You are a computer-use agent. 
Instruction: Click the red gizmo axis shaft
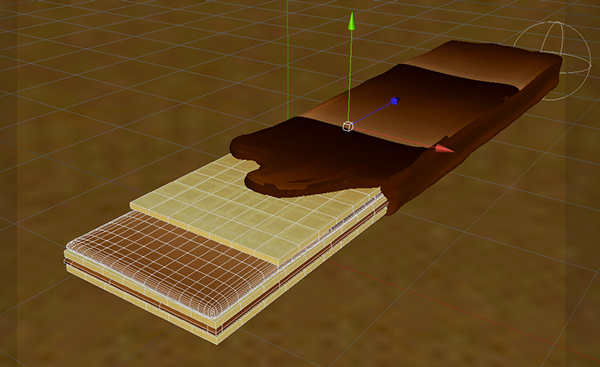[x=394, y=138]
